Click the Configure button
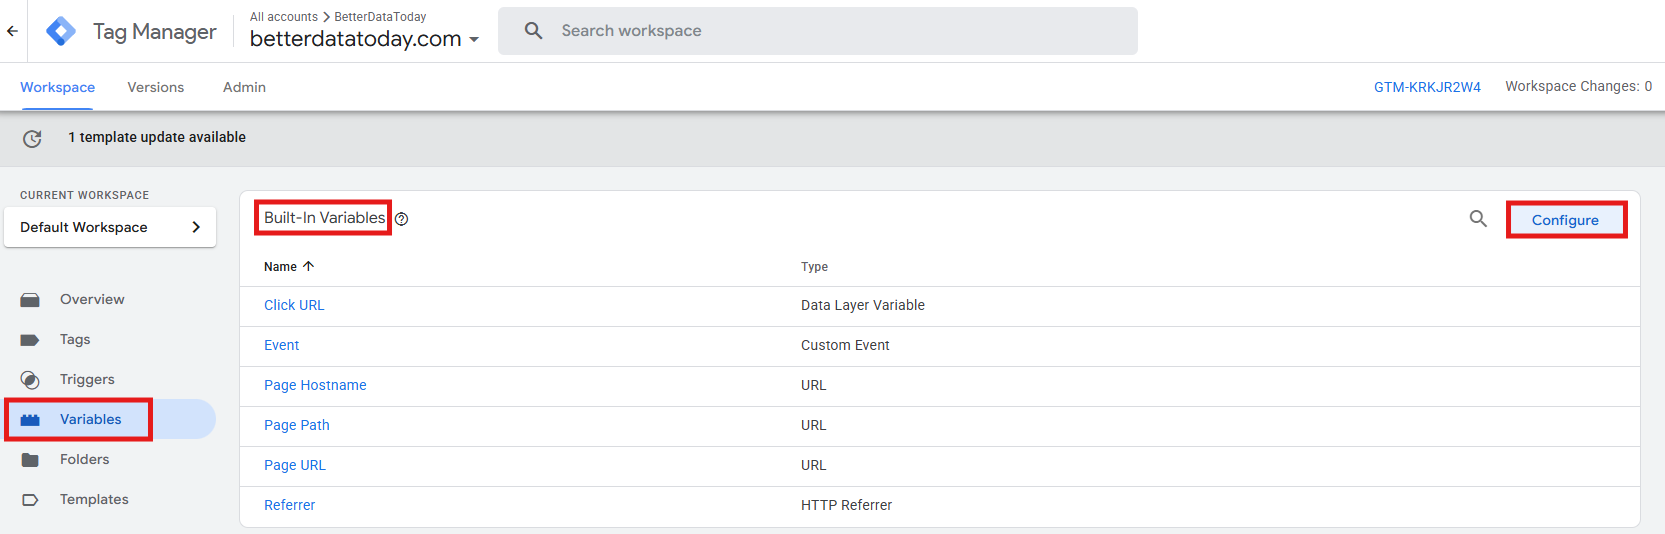 click(x=1566, y=220)
